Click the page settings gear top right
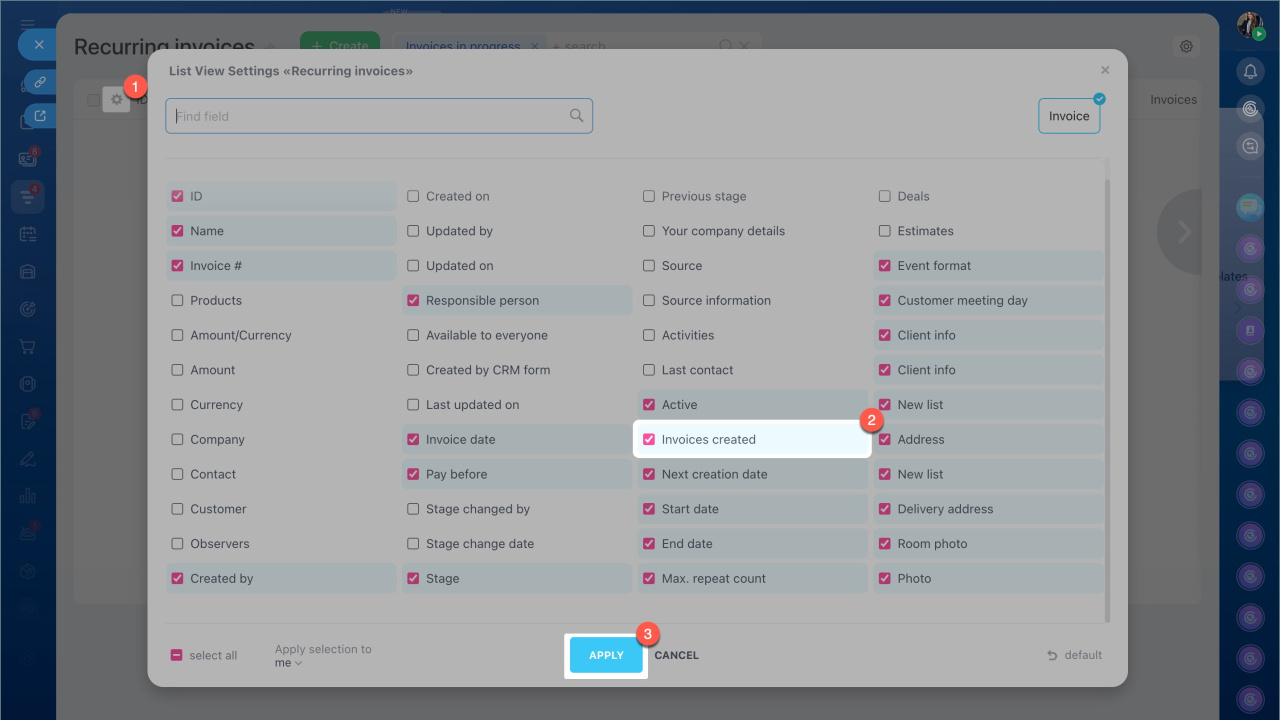Screen dimensions: 1280x720 coord(1186,46)
